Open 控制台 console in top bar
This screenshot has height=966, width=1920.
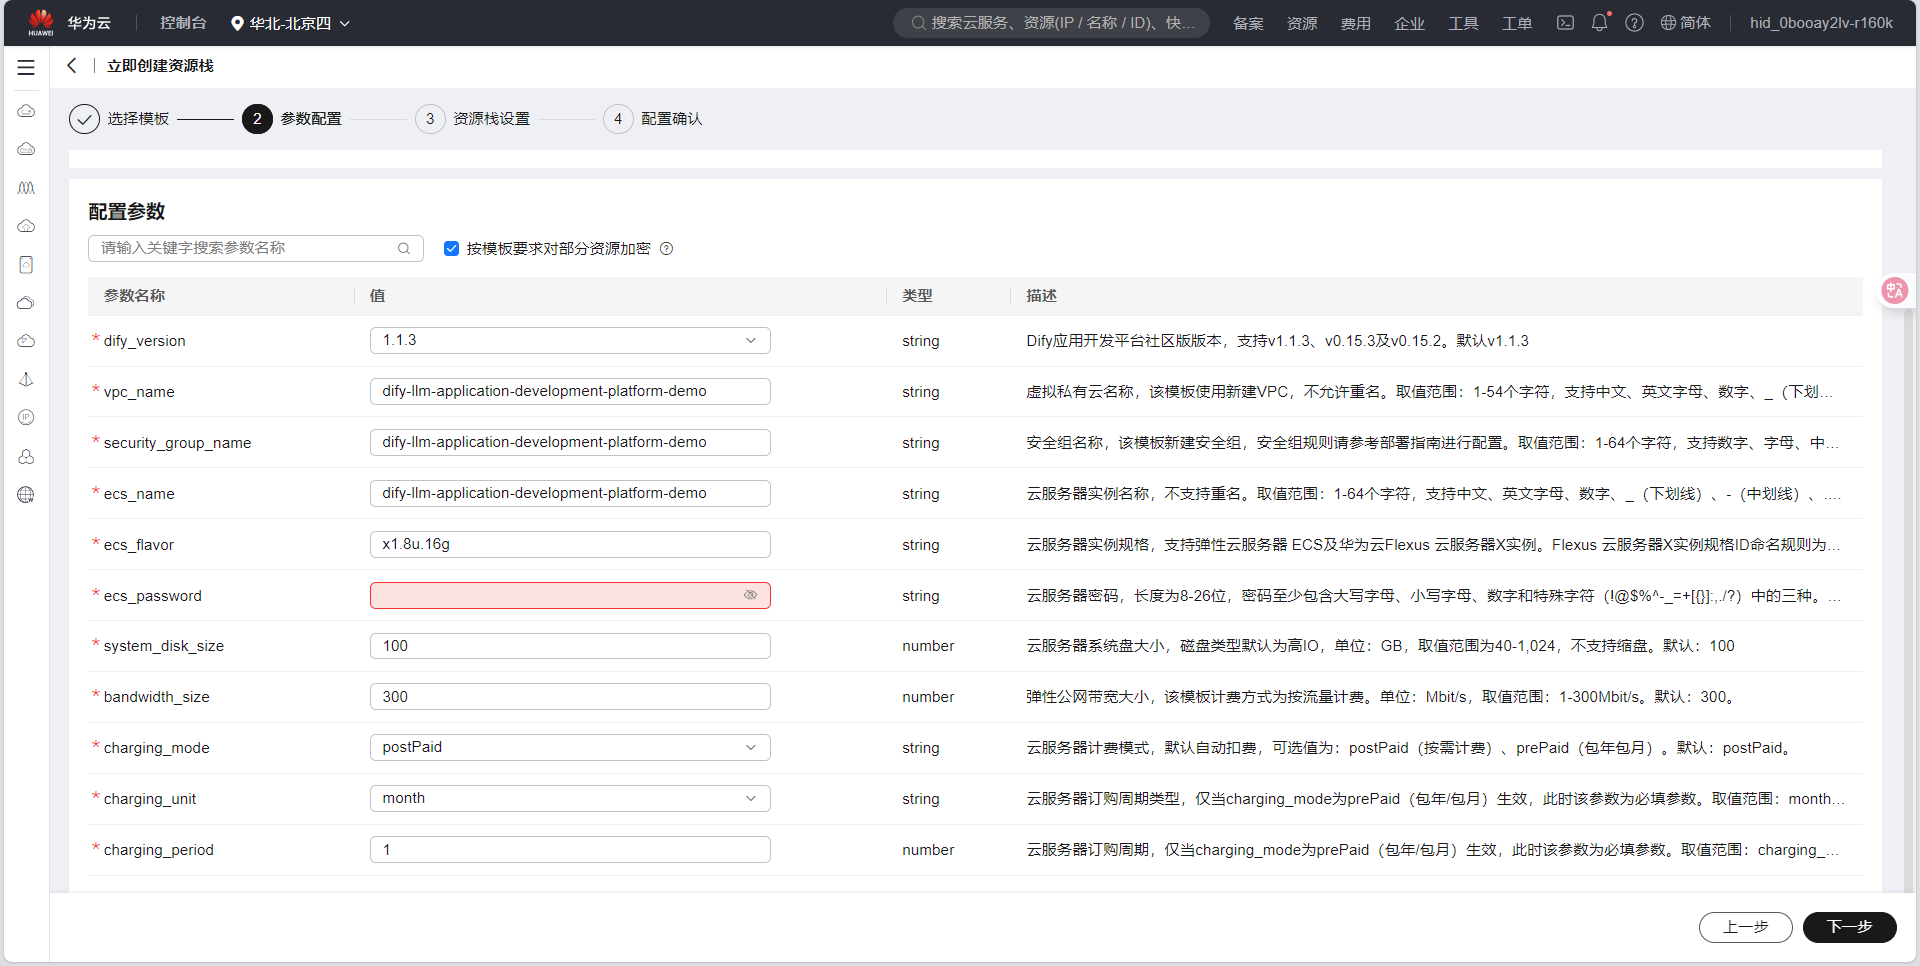click(x=183, y=23)
